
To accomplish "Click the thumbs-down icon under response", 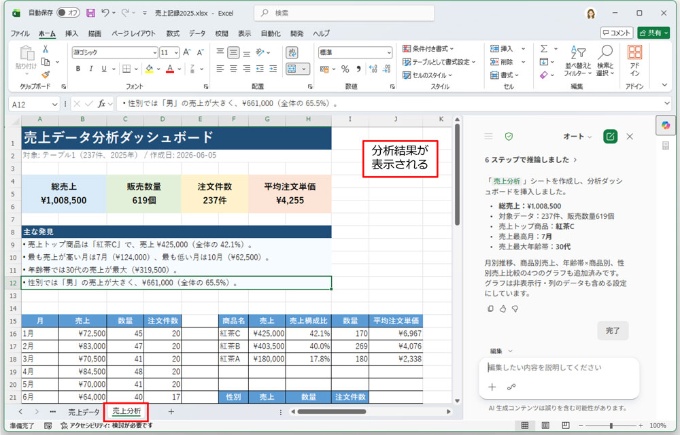I will click(515, 309).
